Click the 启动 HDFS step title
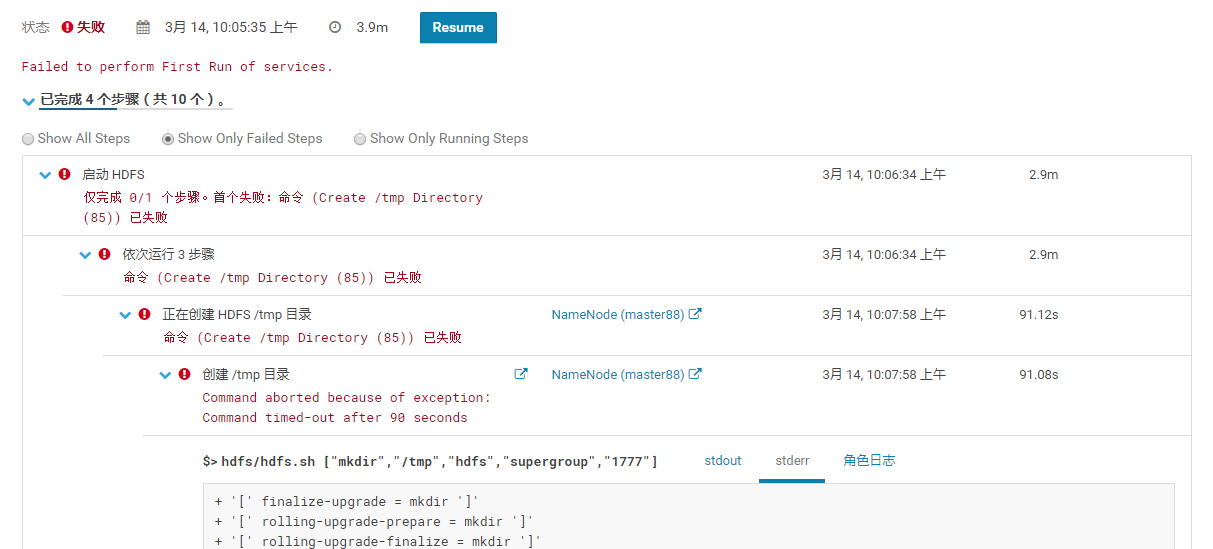1213x549 pixels. click(114, 175)
